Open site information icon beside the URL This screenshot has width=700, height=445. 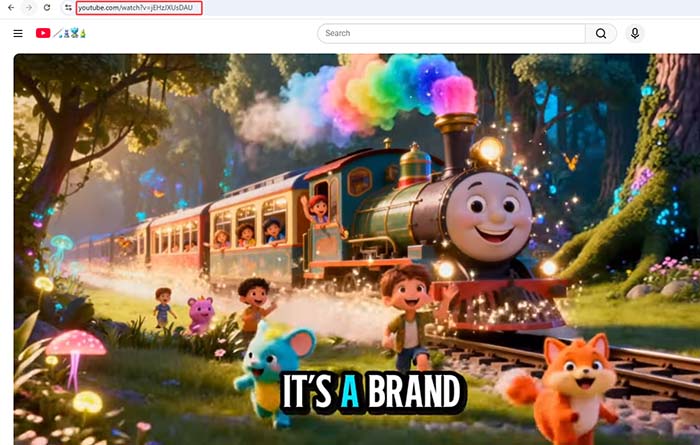pyautogui.click(x=68, y=8)
